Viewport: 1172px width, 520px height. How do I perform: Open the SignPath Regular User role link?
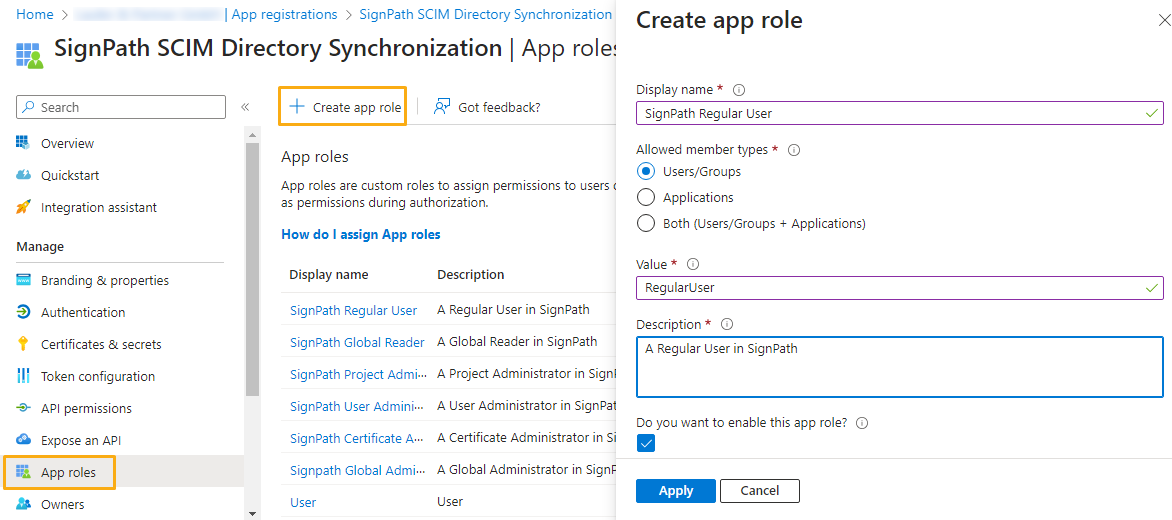pos(354,310)
